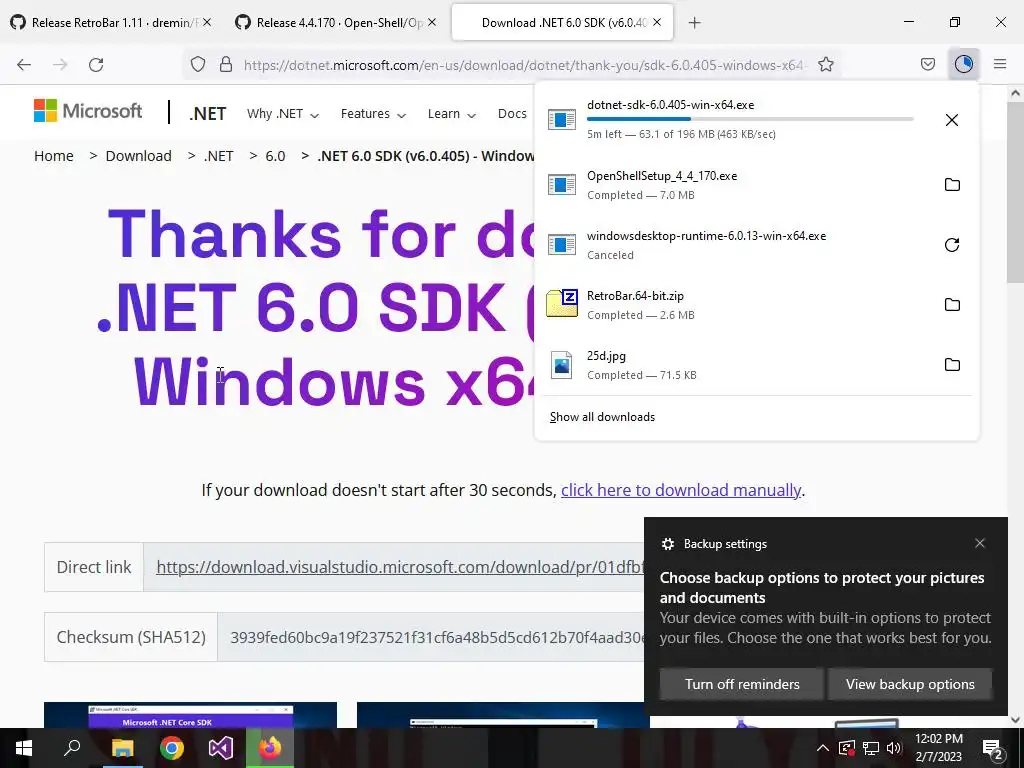Open the Firefox hamburger application menu

[x=1000, y=65]
